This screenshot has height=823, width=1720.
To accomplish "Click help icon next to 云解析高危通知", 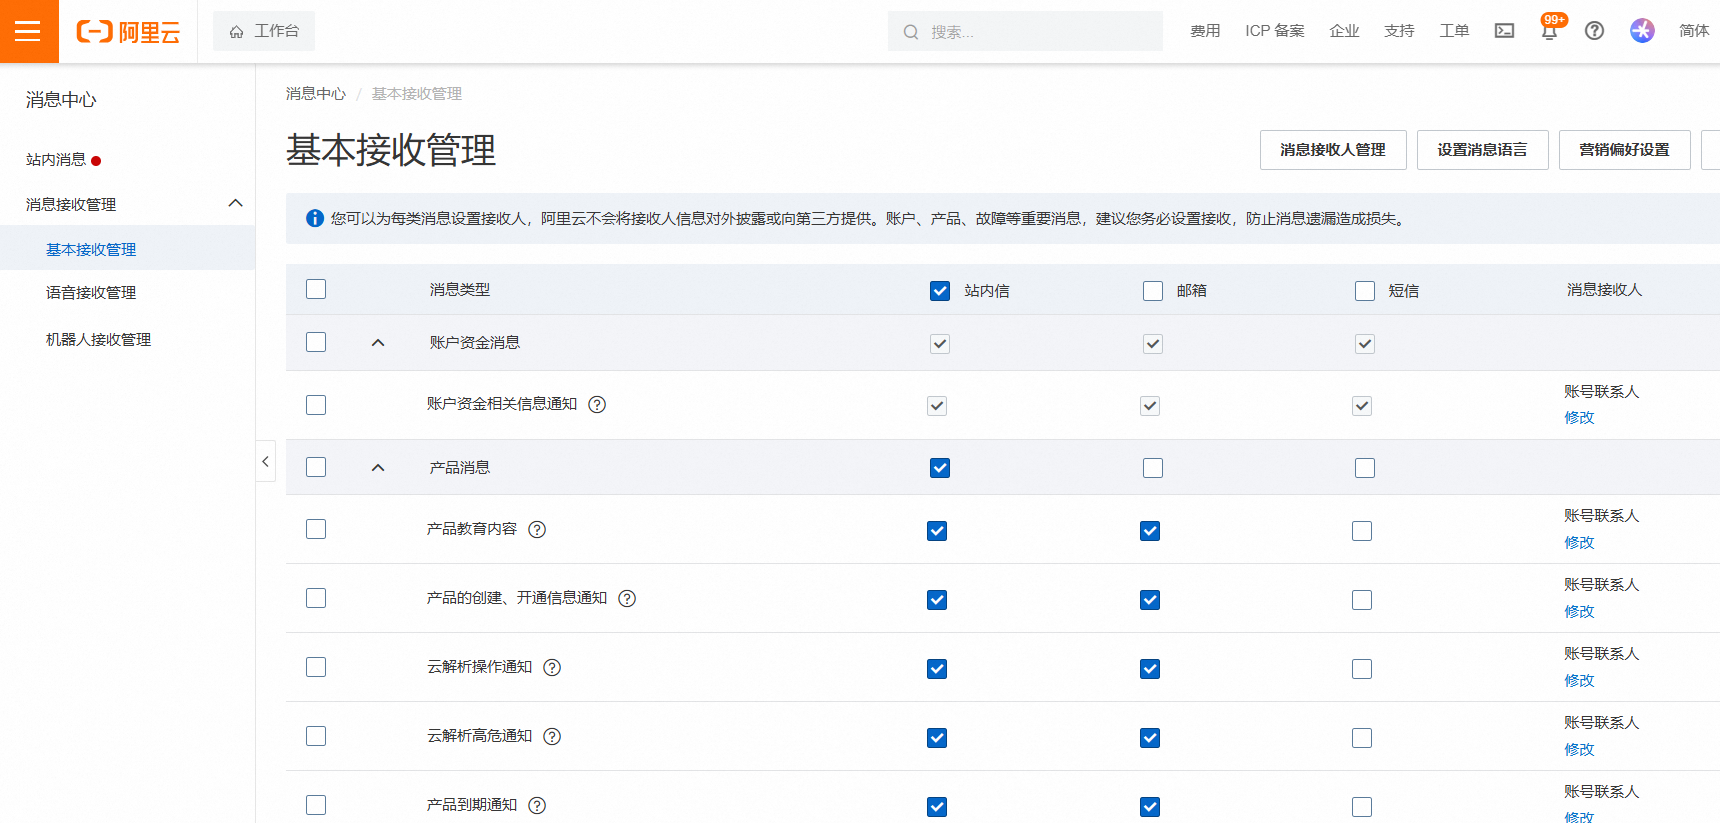I will click(552, 736).
